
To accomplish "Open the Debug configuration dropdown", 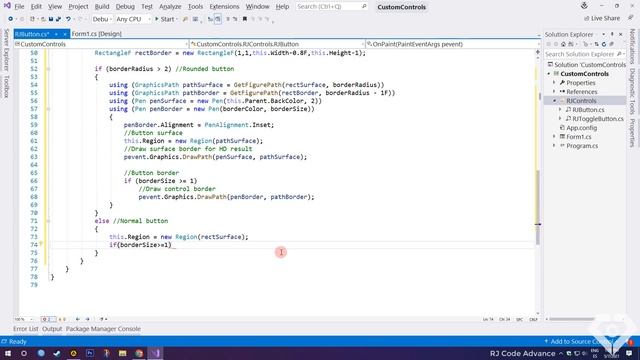I will [x=102, y=19].
